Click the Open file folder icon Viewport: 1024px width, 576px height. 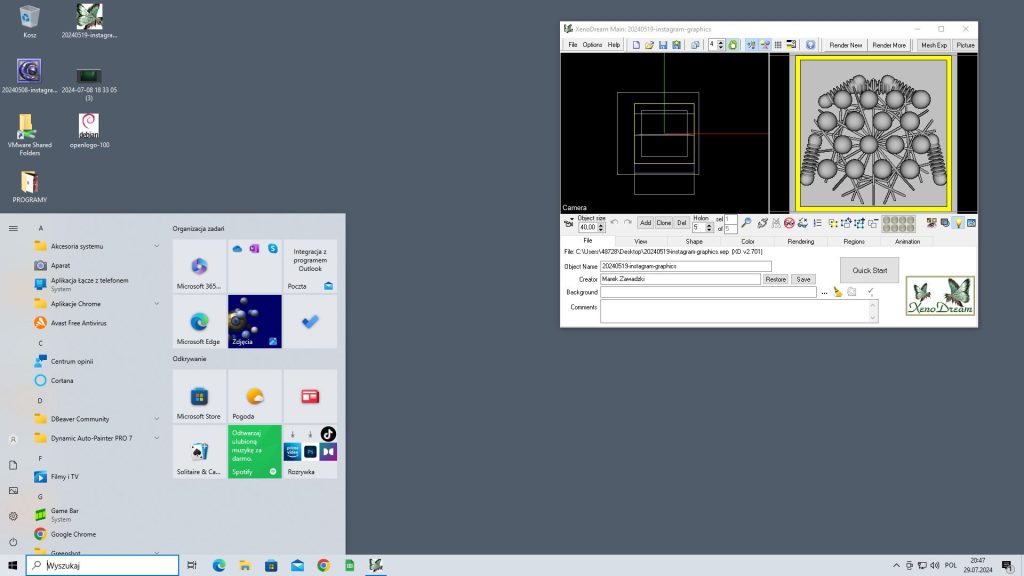[x=649, y=45]
